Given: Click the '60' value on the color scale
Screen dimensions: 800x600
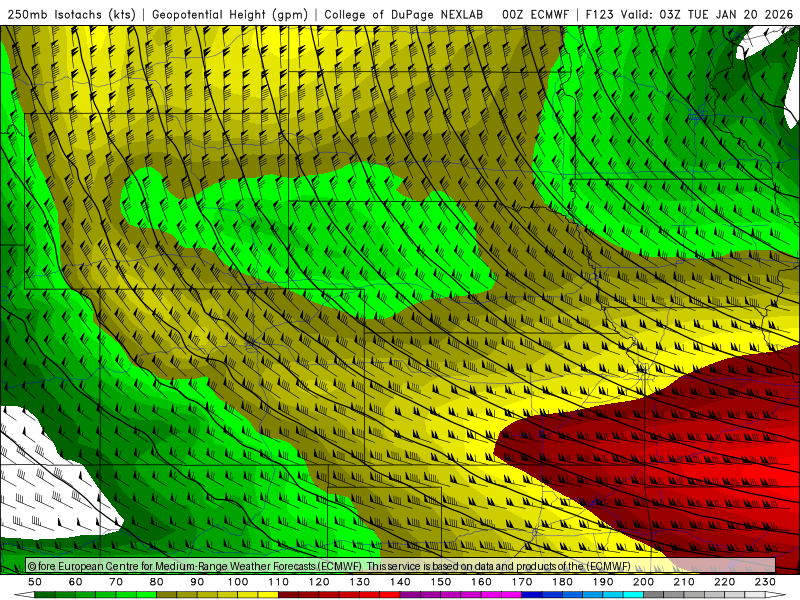Looking at the screenshot, I should pos(76,582).
